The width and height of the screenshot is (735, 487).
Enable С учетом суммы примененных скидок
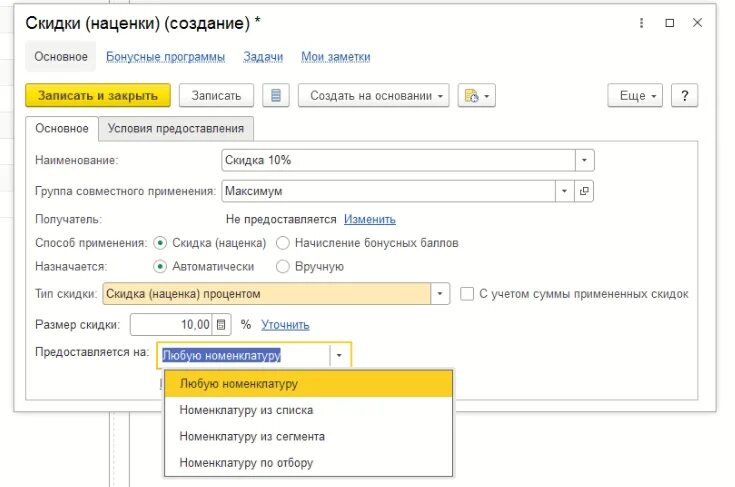[467, 294]
